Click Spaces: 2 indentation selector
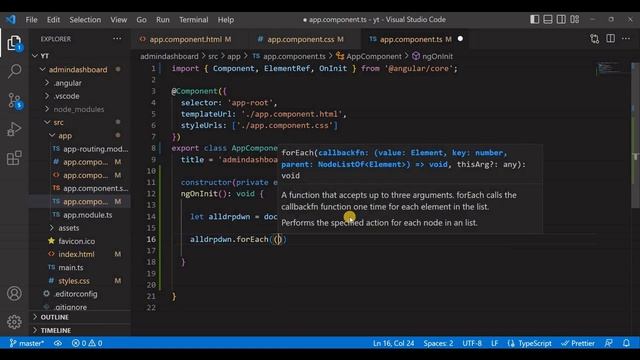The image size is (640, 360). click(x=438, y=343)
